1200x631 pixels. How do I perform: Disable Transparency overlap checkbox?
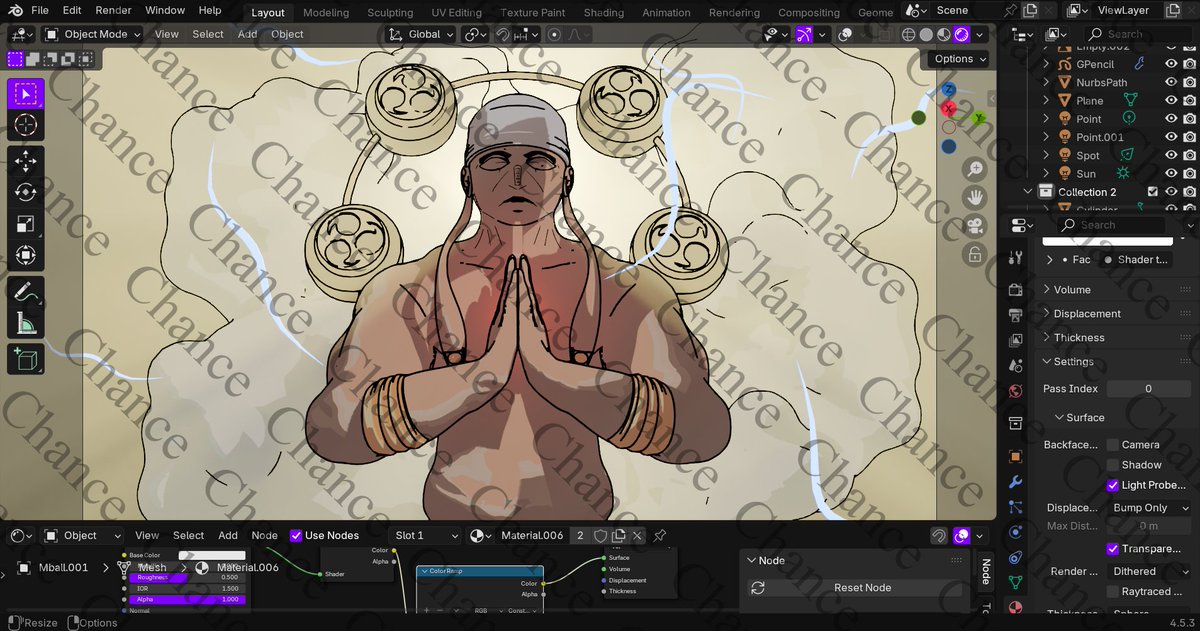click(x=1113, y=549)
